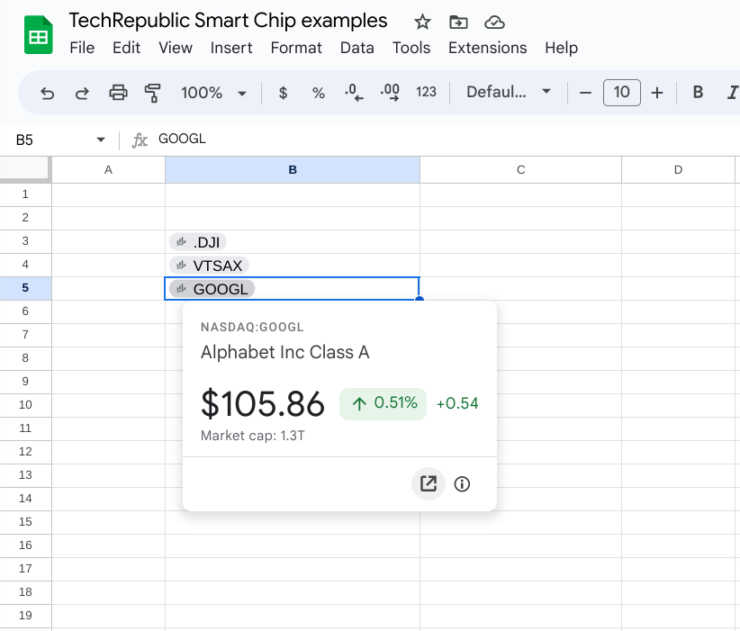Open the Google Sheets home logo

38,35
